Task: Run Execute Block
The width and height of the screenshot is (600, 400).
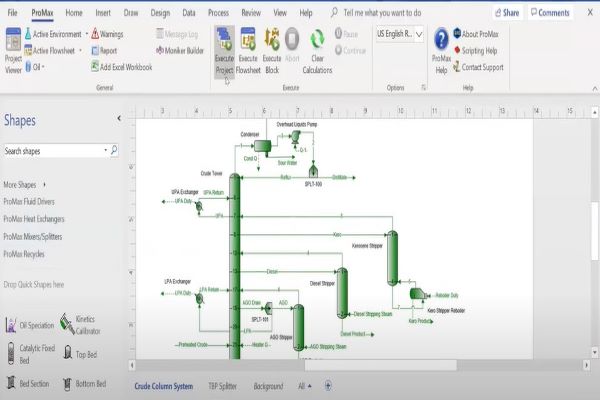Action: pyautogui.click(x=272, y=51)
